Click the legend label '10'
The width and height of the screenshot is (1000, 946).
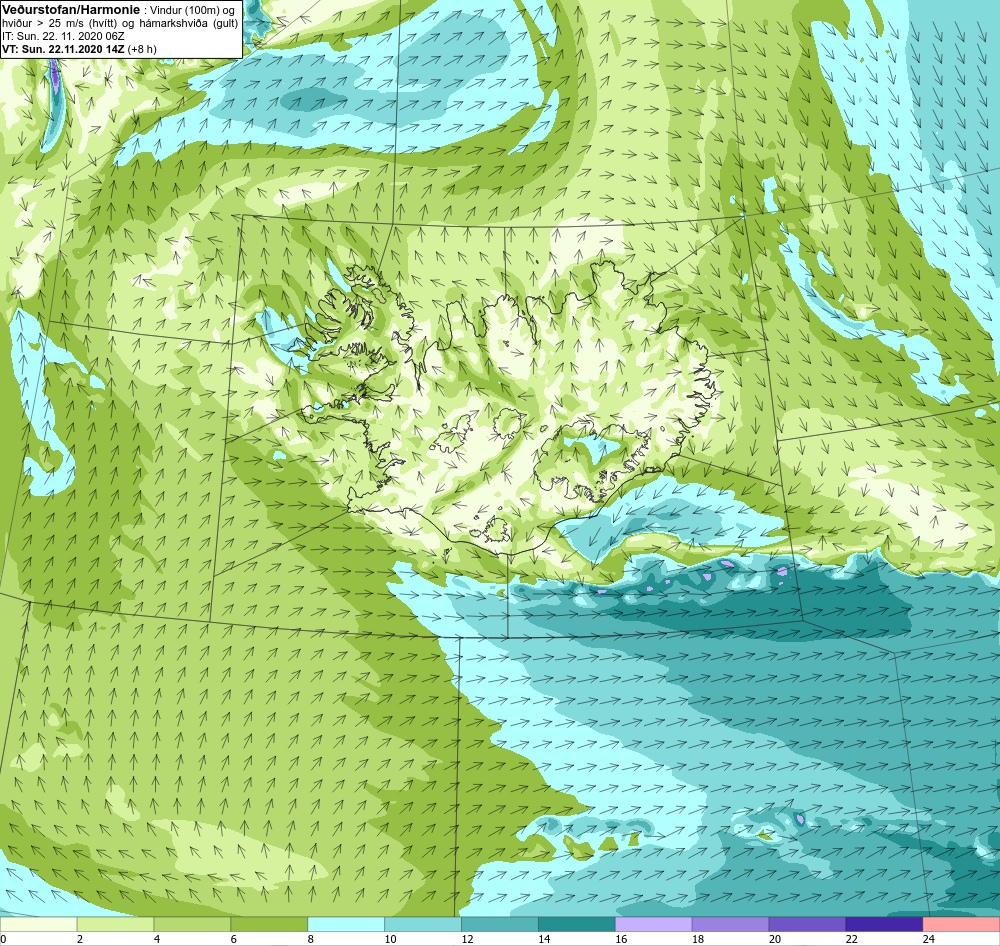pos(390,939)
